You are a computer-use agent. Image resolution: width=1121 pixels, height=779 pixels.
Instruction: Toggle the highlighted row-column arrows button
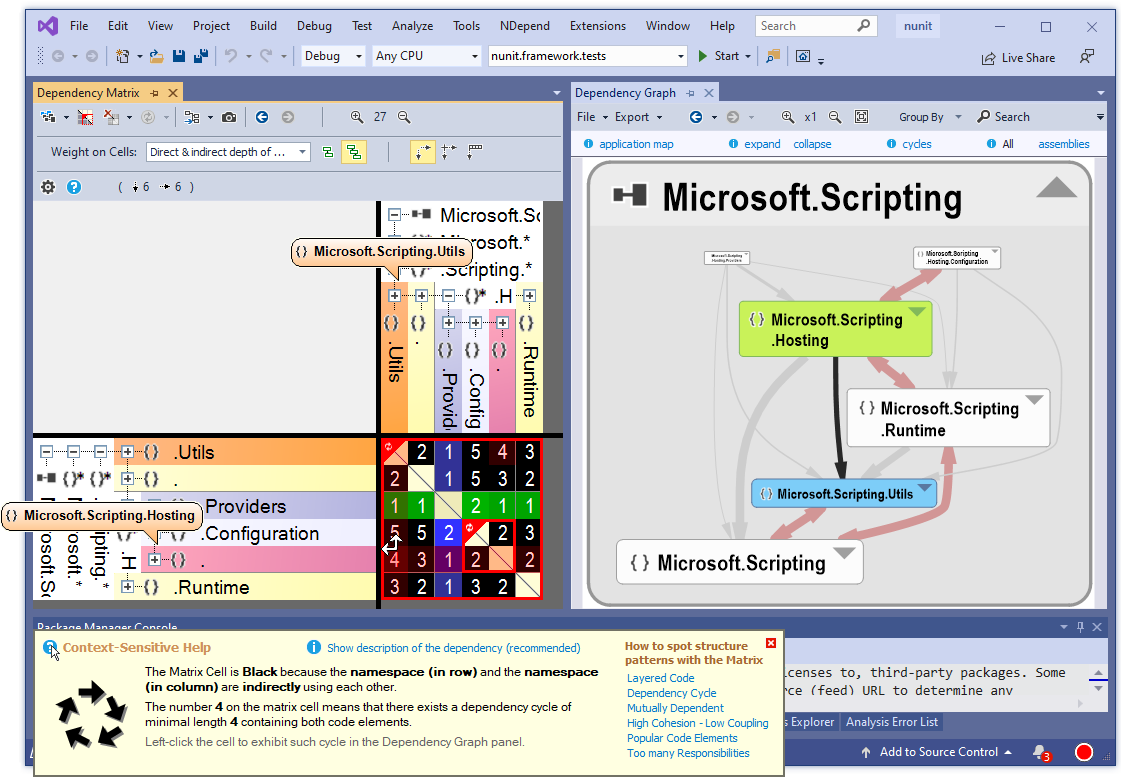click(423, 152)
